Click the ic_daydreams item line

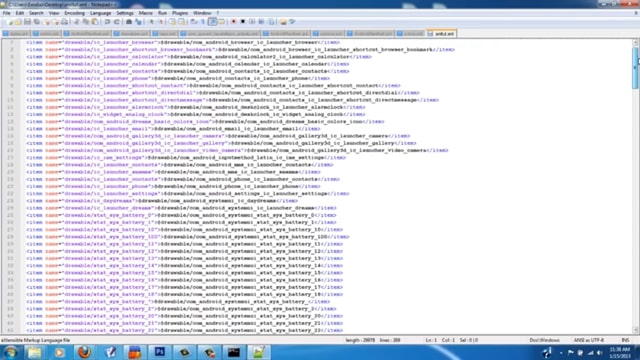coord(162,201)
